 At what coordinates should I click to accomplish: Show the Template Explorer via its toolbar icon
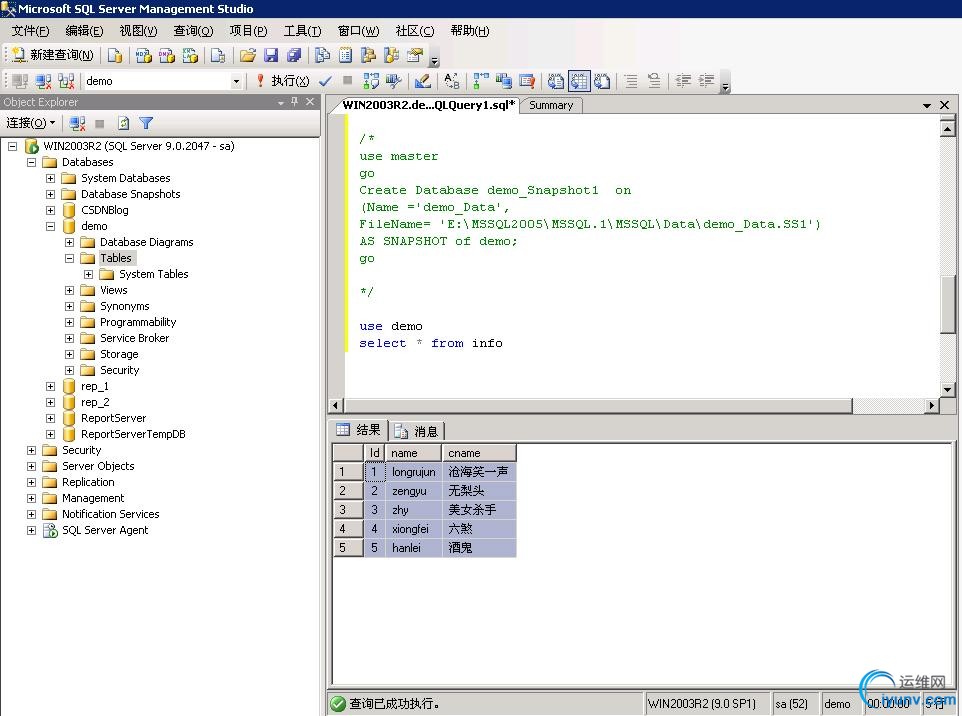tap(391, 55)
